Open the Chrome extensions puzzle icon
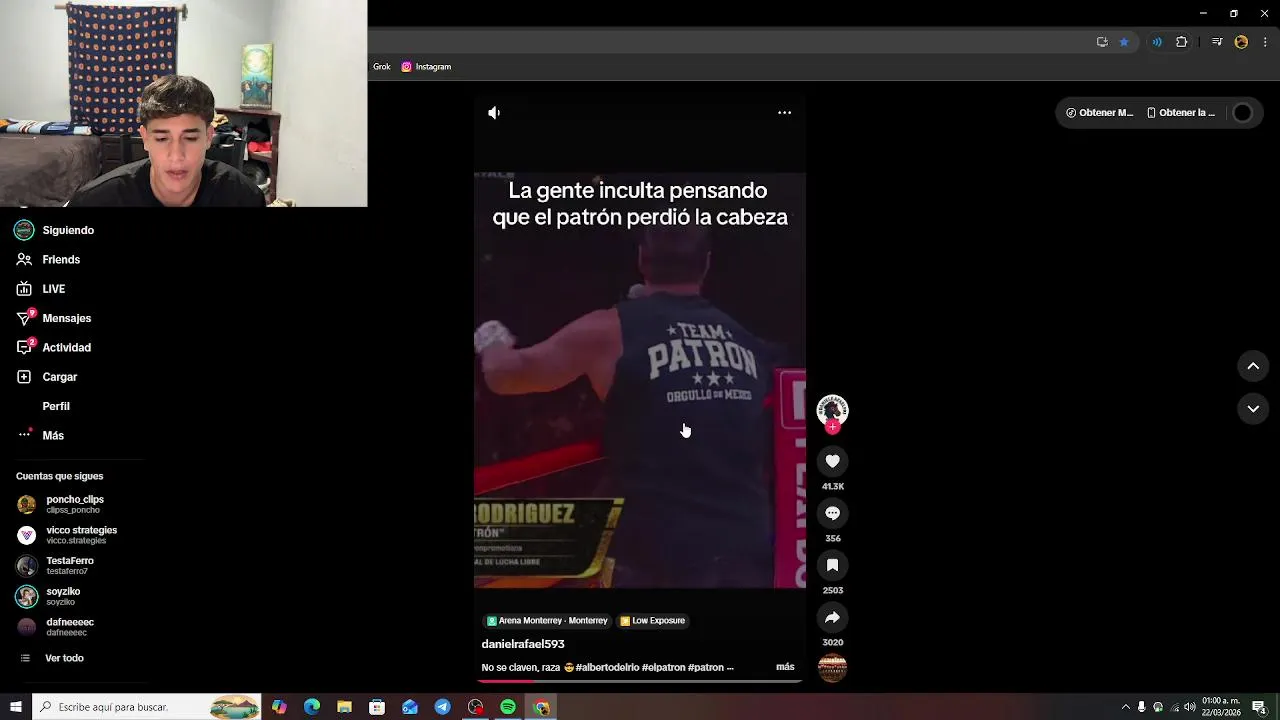The width and height of the screenshot is (1280, 720). (1182, 42)
